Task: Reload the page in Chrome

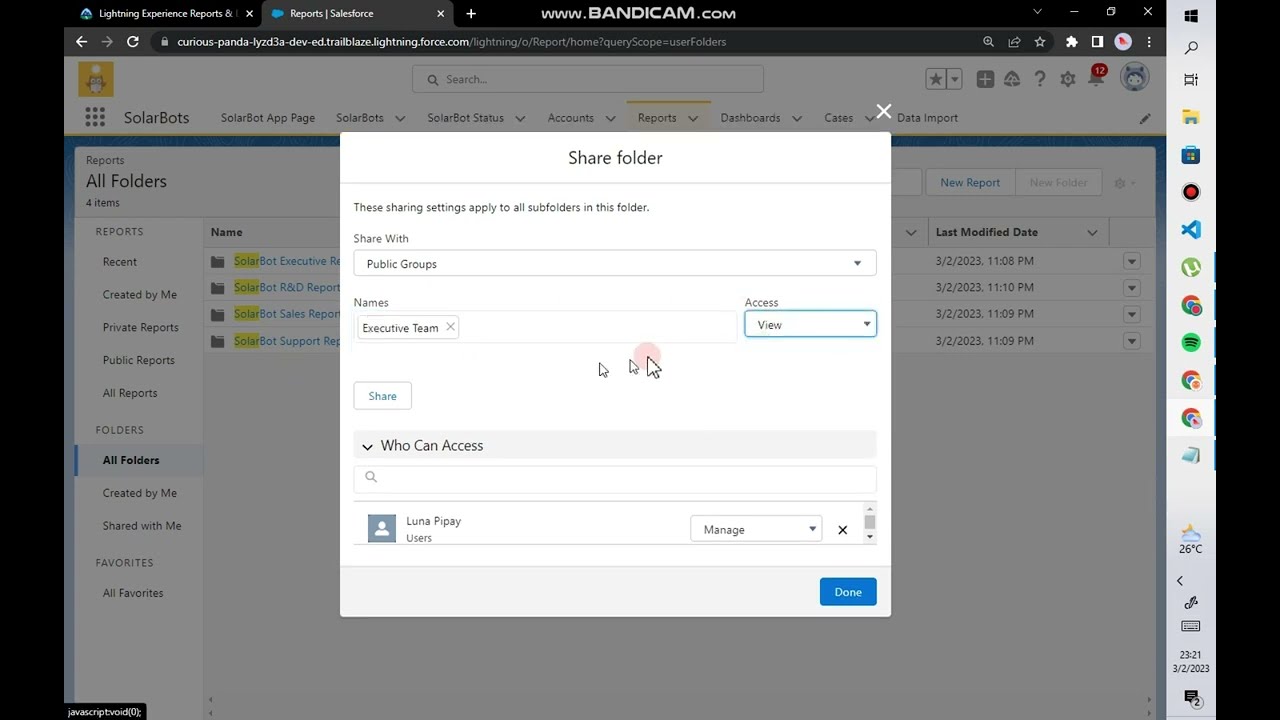Action: pos(132,42)
